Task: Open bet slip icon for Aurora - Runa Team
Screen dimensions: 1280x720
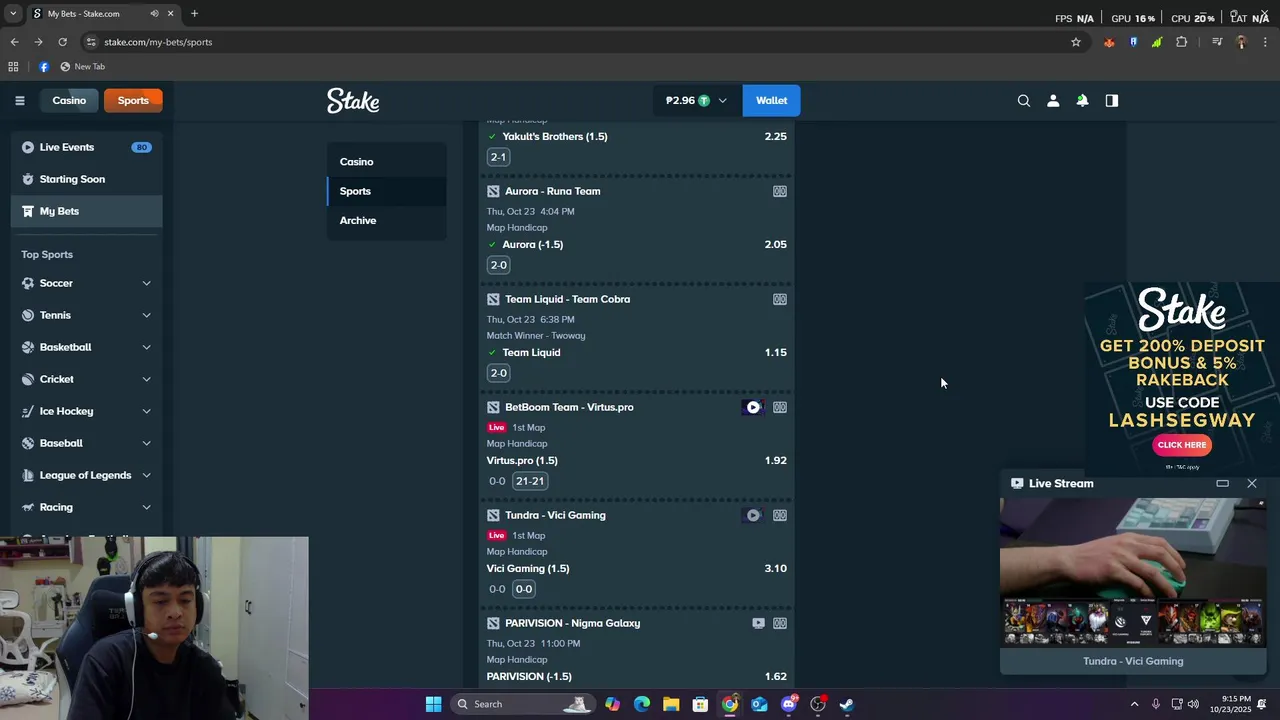Action: point(780,191)
